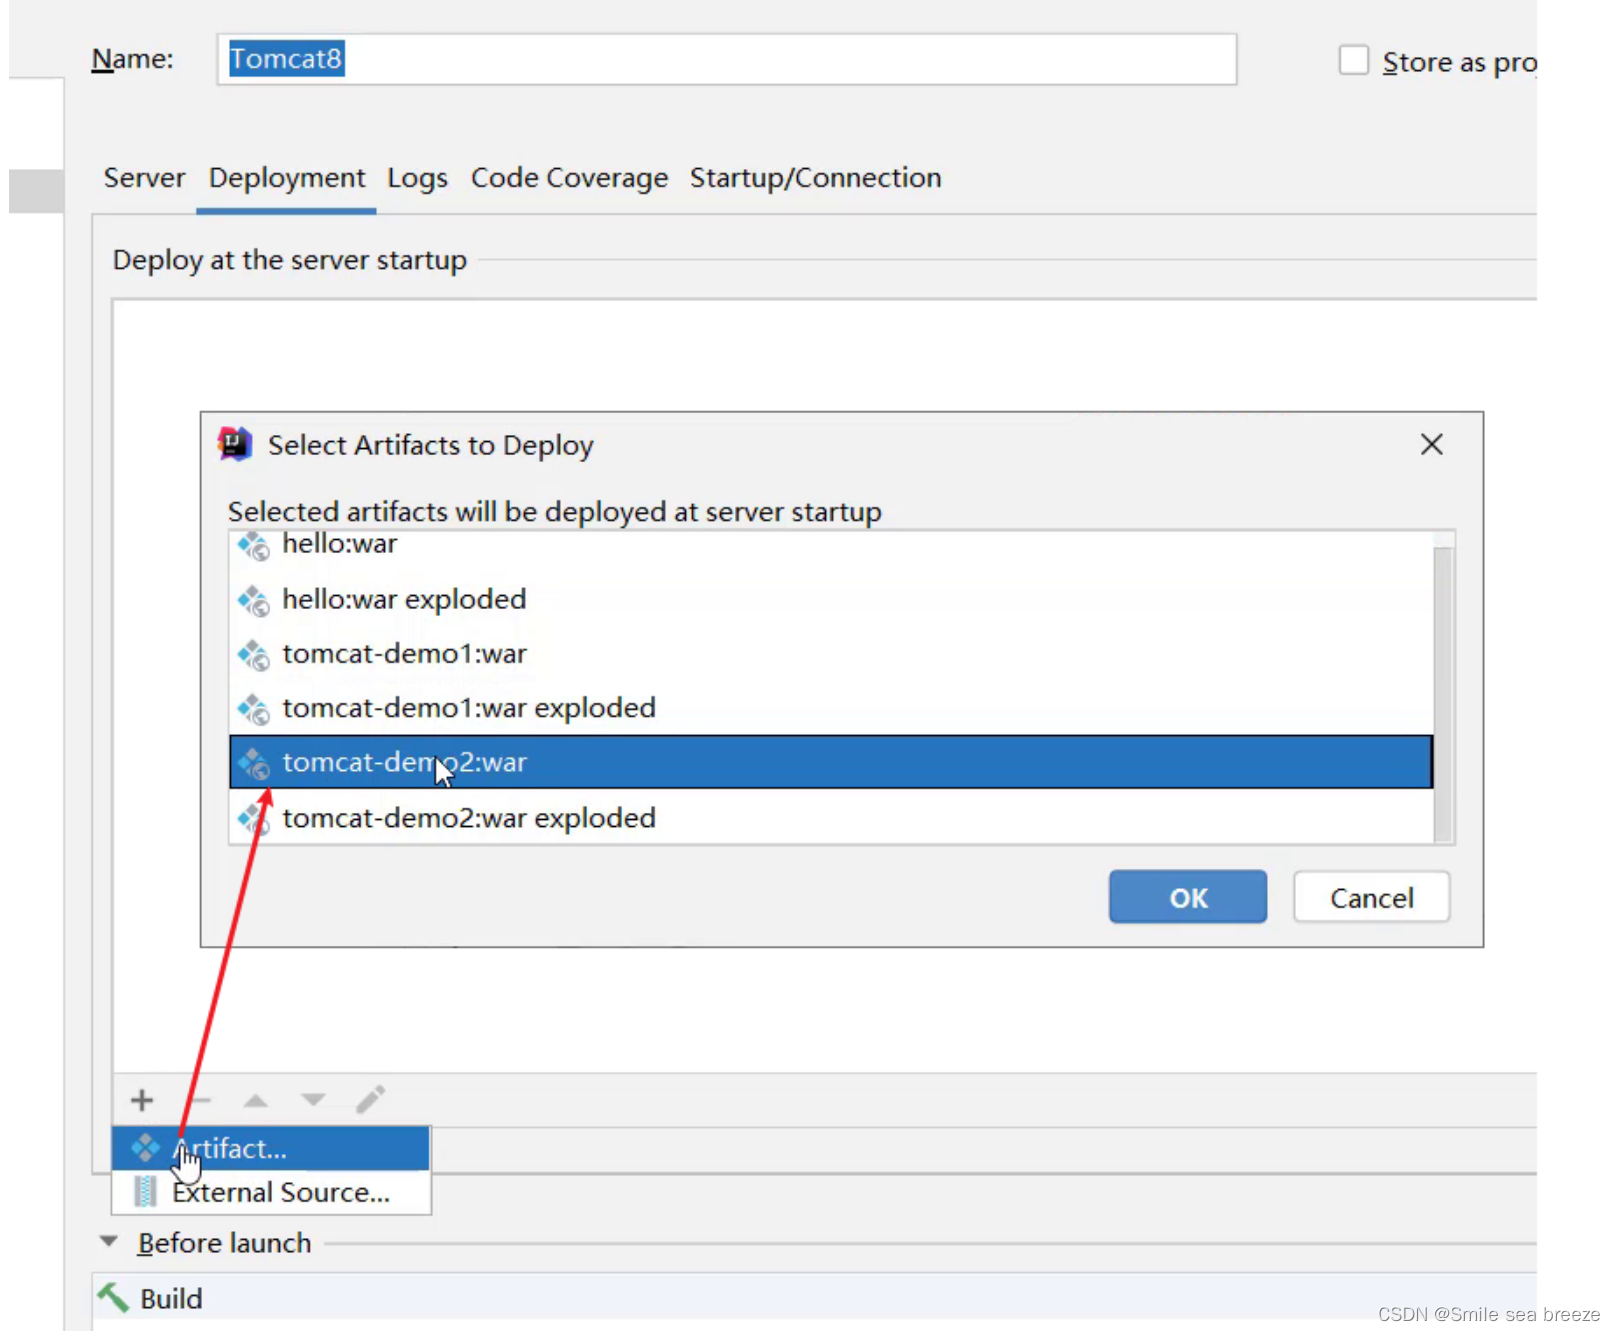
Task: Click the Build hammer icon
Action: [x=113, y=1298]
